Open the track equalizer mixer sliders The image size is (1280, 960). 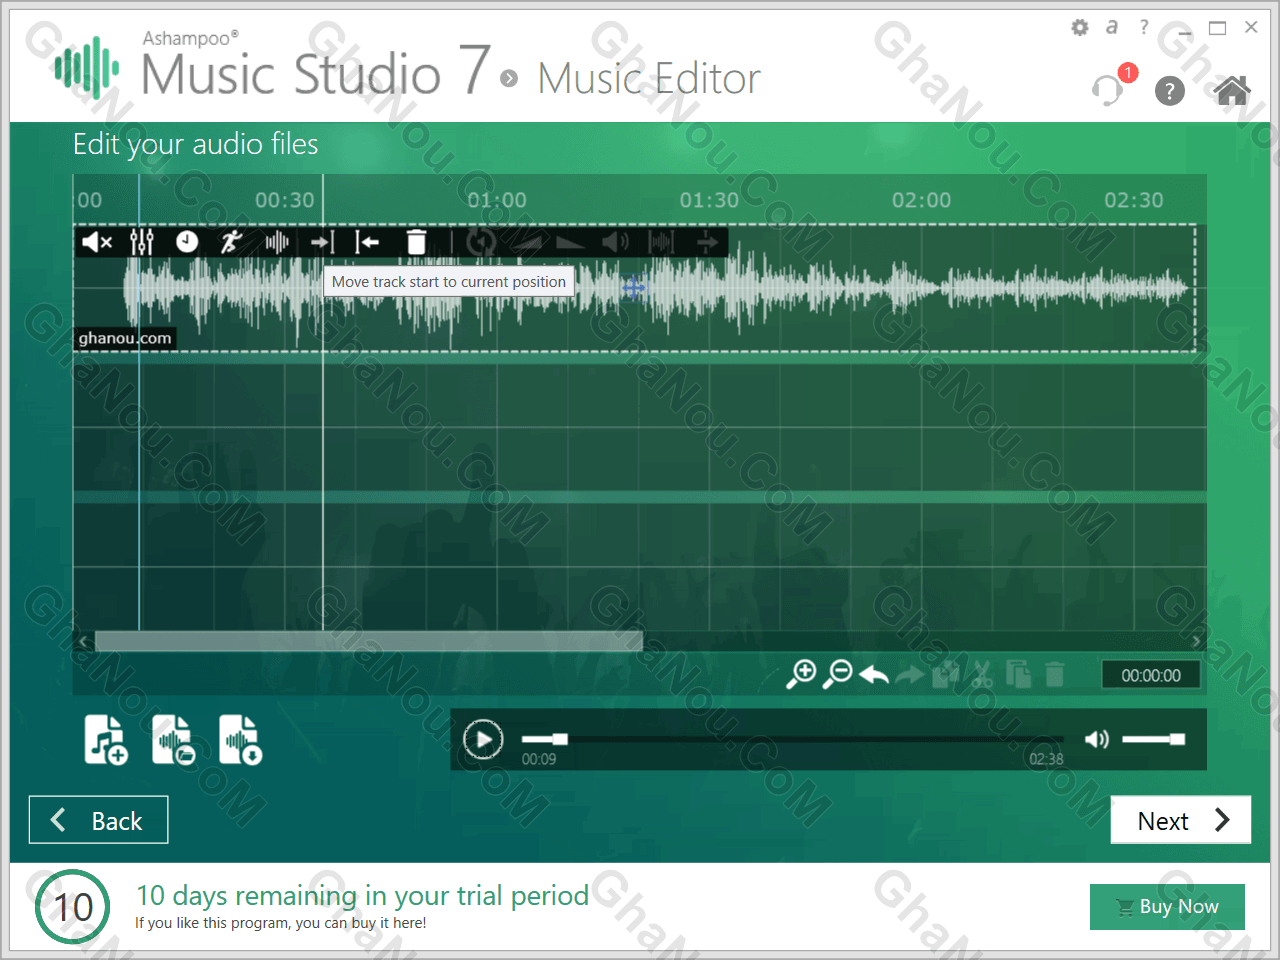(142, 242)
